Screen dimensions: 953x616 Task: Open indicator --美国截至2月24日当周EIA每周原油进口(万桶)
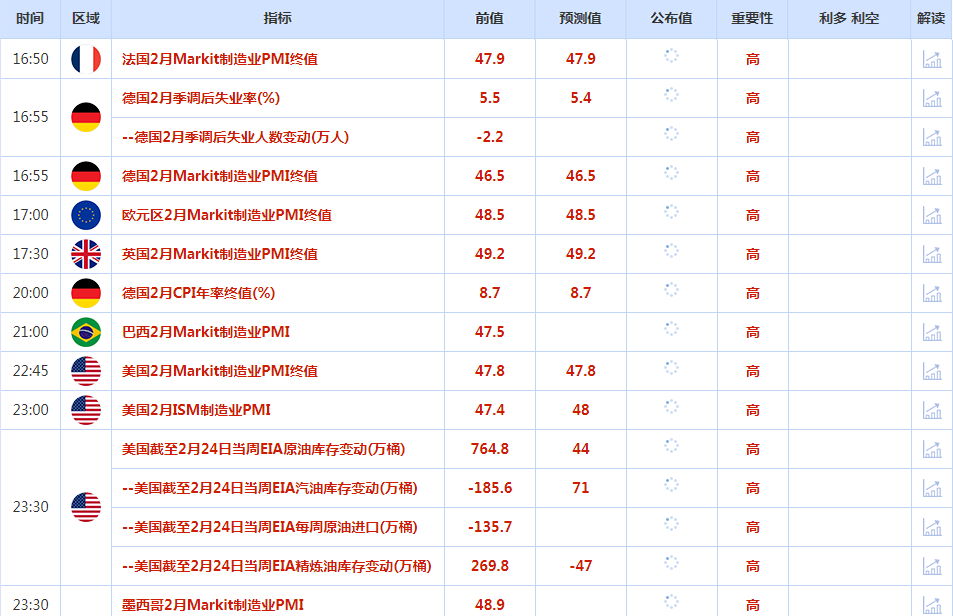click(x=270, y=527)
